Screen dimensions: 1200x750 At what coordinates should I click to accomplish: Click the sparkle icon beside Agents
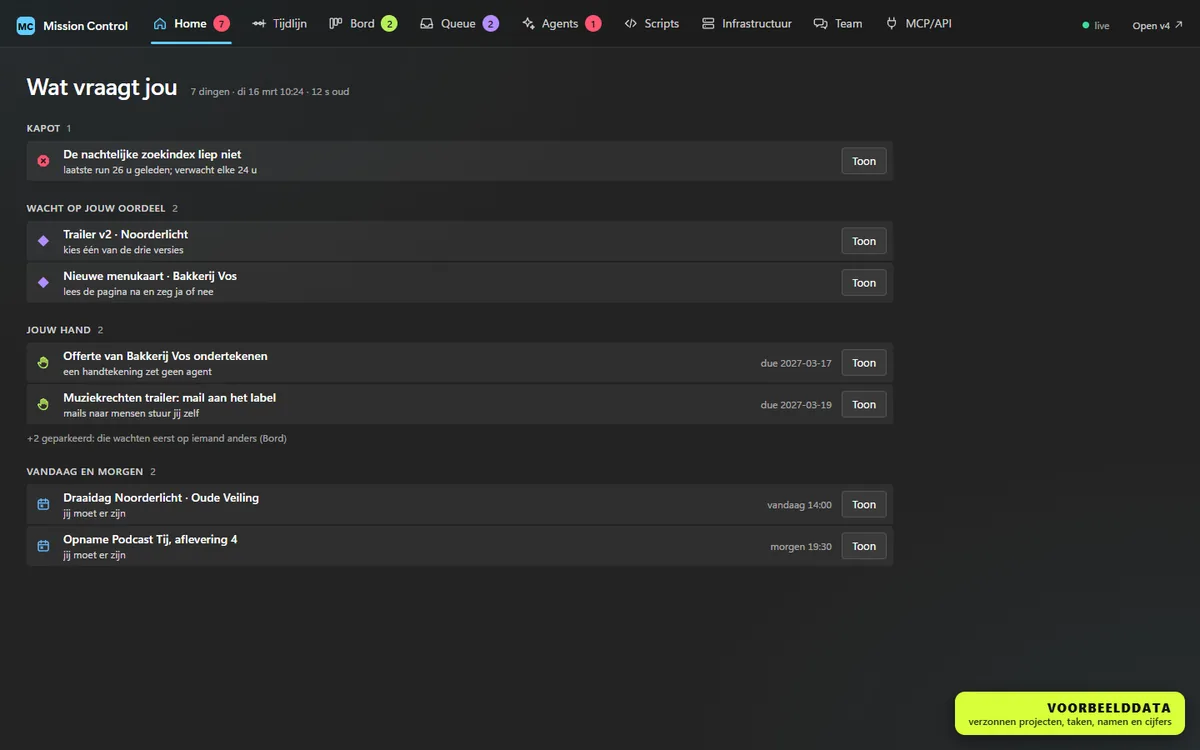(528, 23)
